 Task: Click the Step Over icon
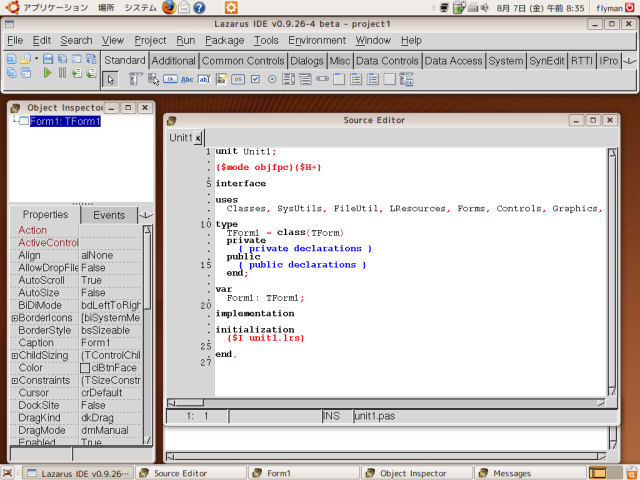(x=91, y=73)
